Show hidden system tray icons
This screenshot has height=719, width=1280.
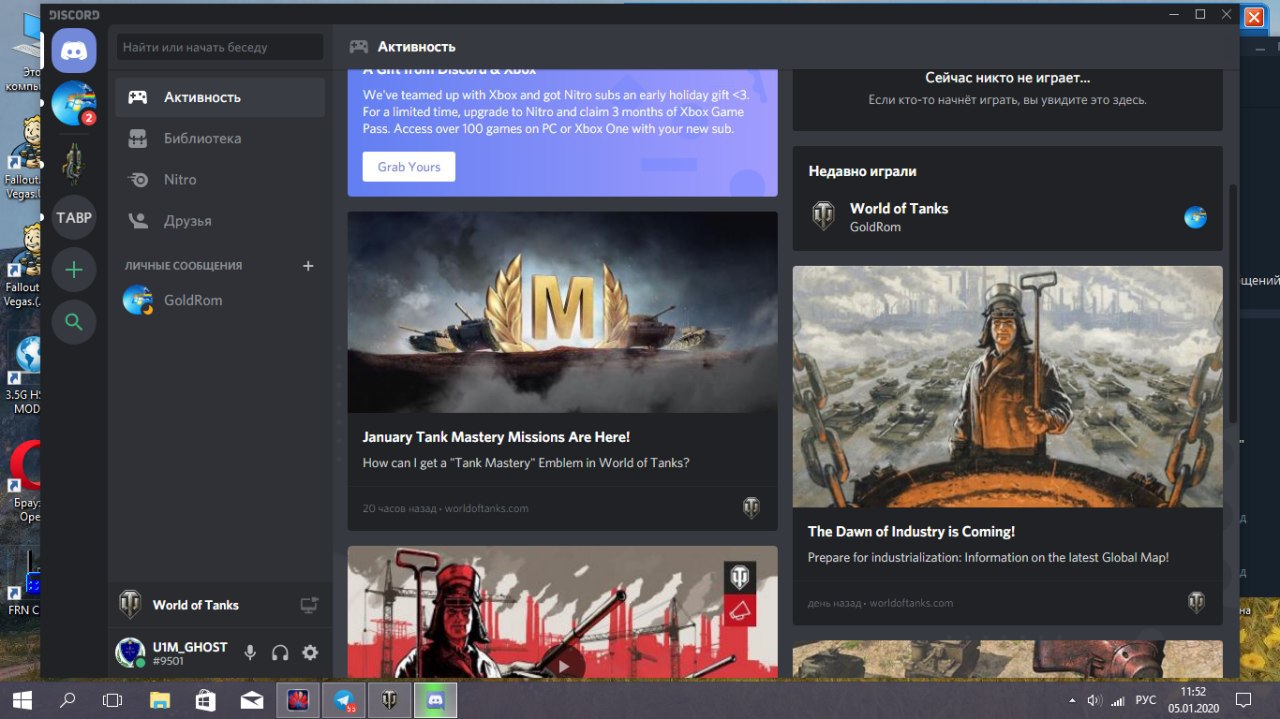[x=1072, y=700]
